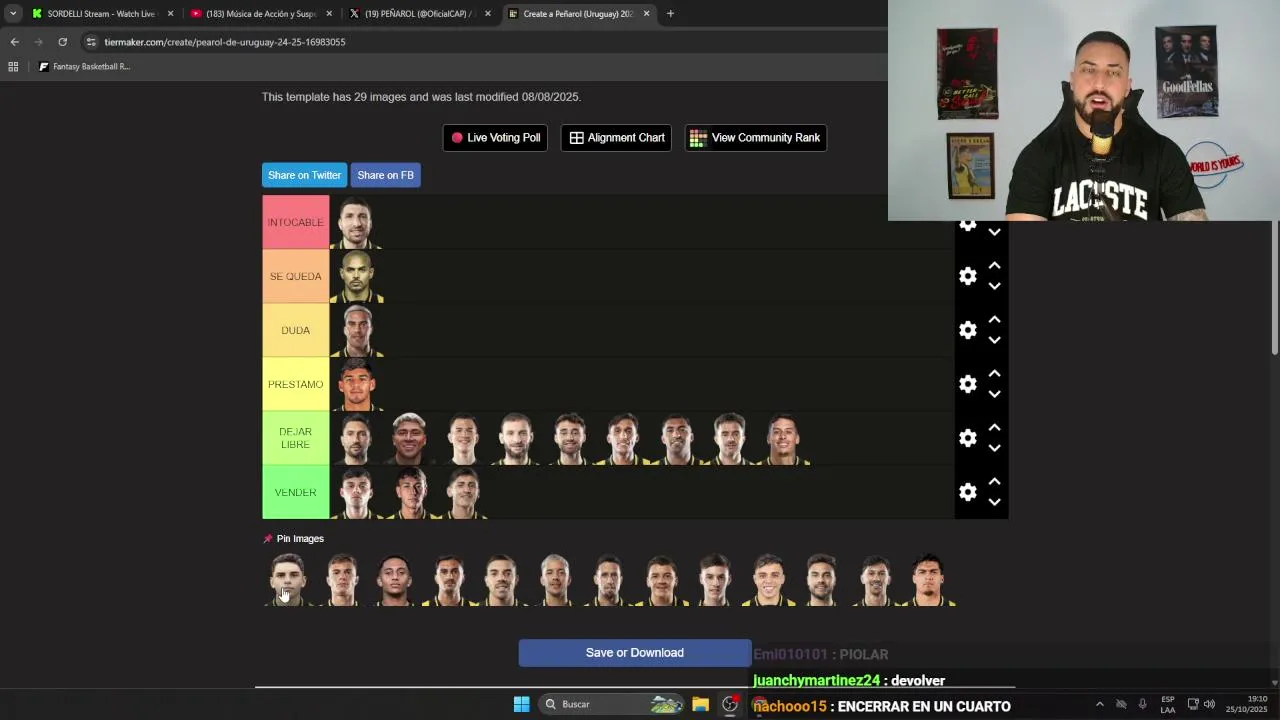Show hidden system tray icons
The height and width of the screenshot is (720, 1280).
coord(1099,704)
